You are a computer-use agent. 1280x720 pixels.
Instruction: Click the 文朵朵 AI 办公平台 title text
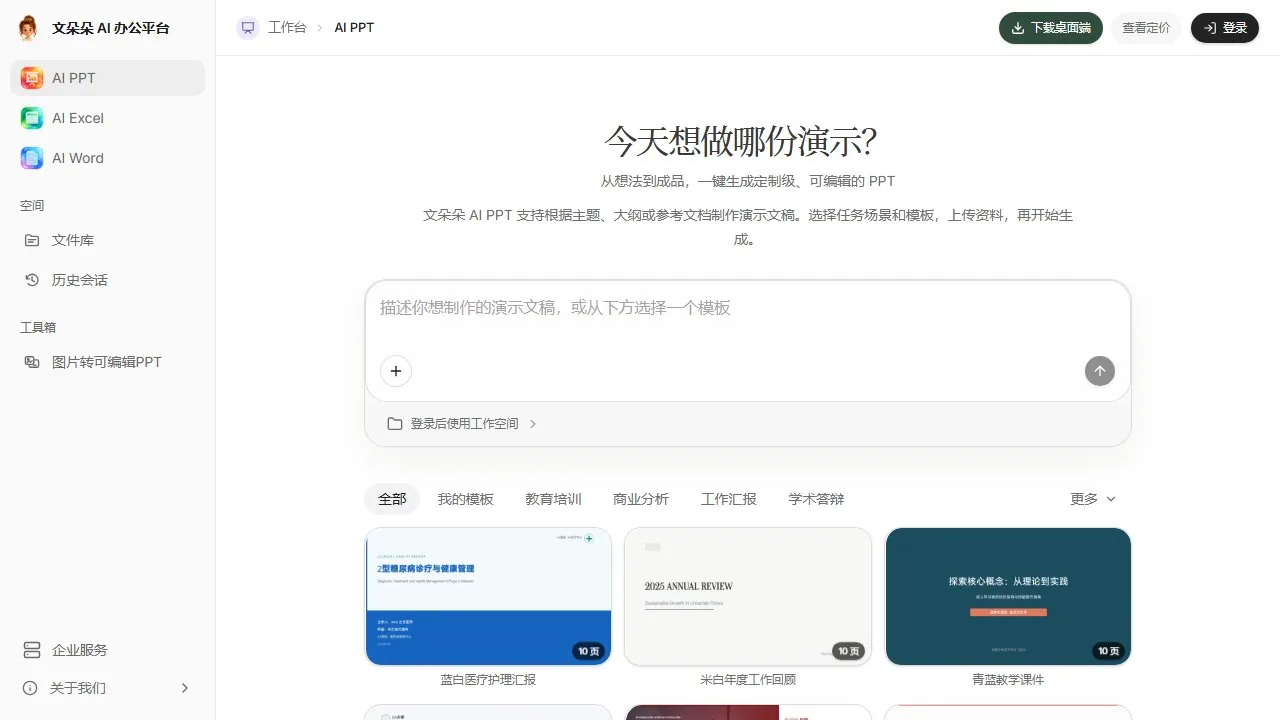pyautogui.click(x=111, y=28)
